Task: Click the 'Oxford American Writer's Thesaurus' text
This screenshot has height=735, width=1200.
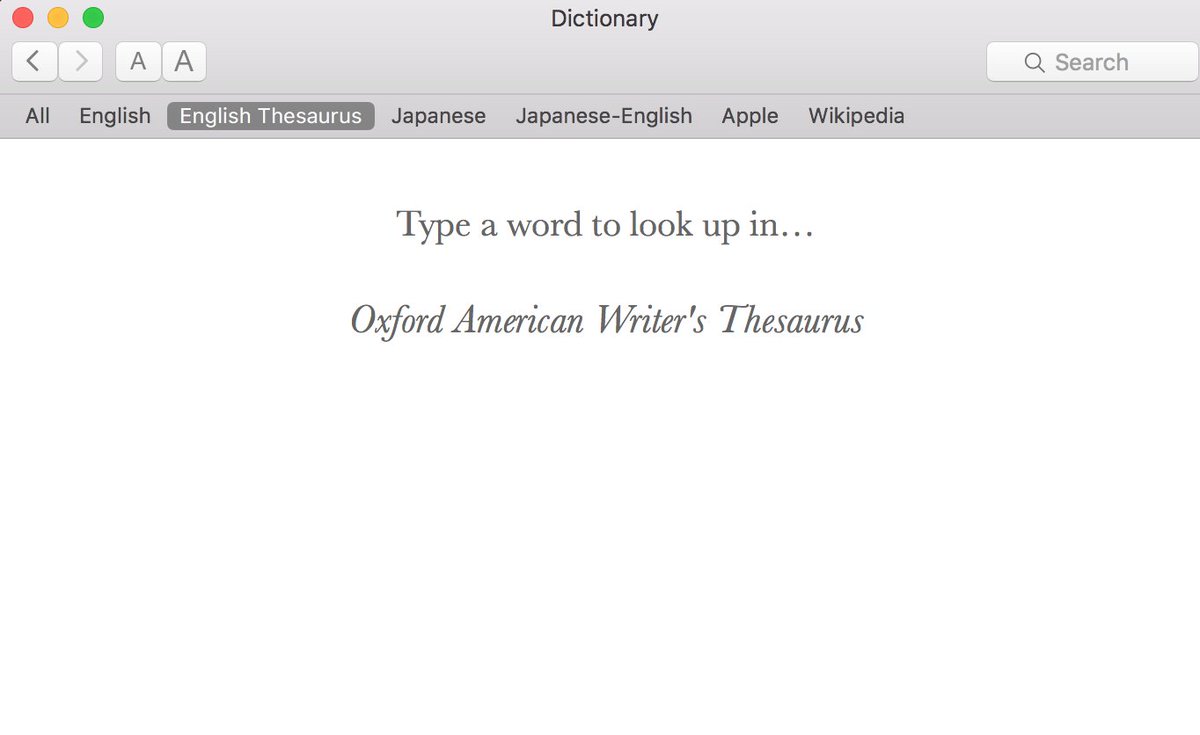Action: (x=607, y=321)
